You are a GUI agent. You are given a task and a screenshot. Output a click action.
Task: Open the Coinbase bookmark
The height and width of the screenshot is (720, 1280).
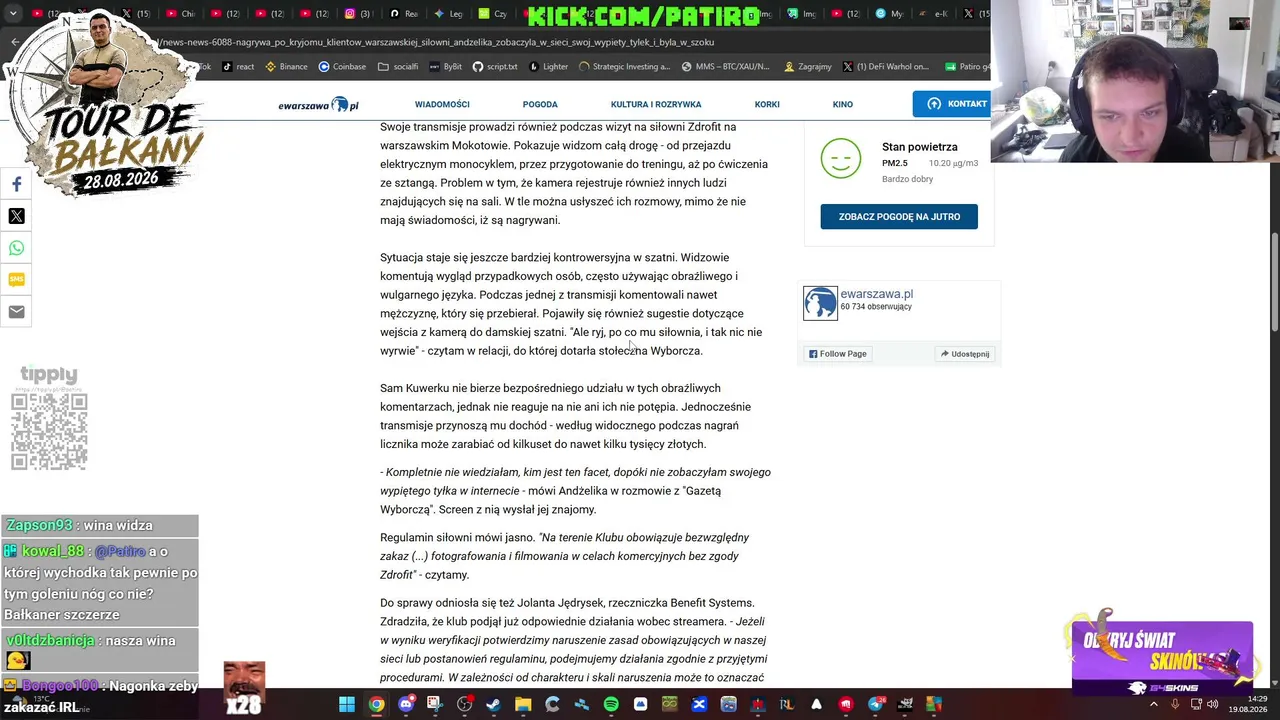(342, 67)
